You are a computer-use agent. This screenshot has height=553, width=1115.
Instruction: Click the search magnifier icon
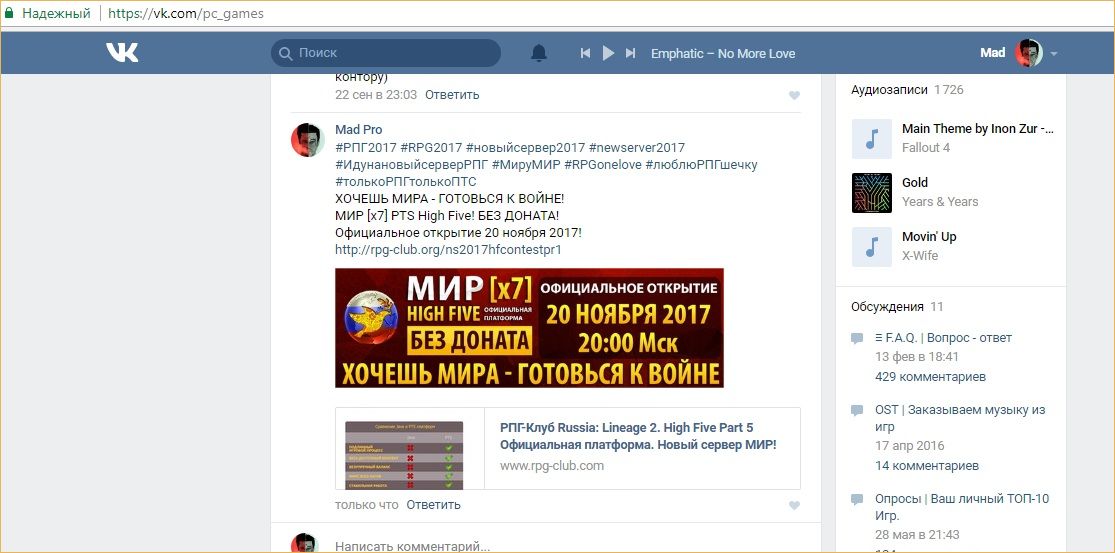click(x=285, y=54)
